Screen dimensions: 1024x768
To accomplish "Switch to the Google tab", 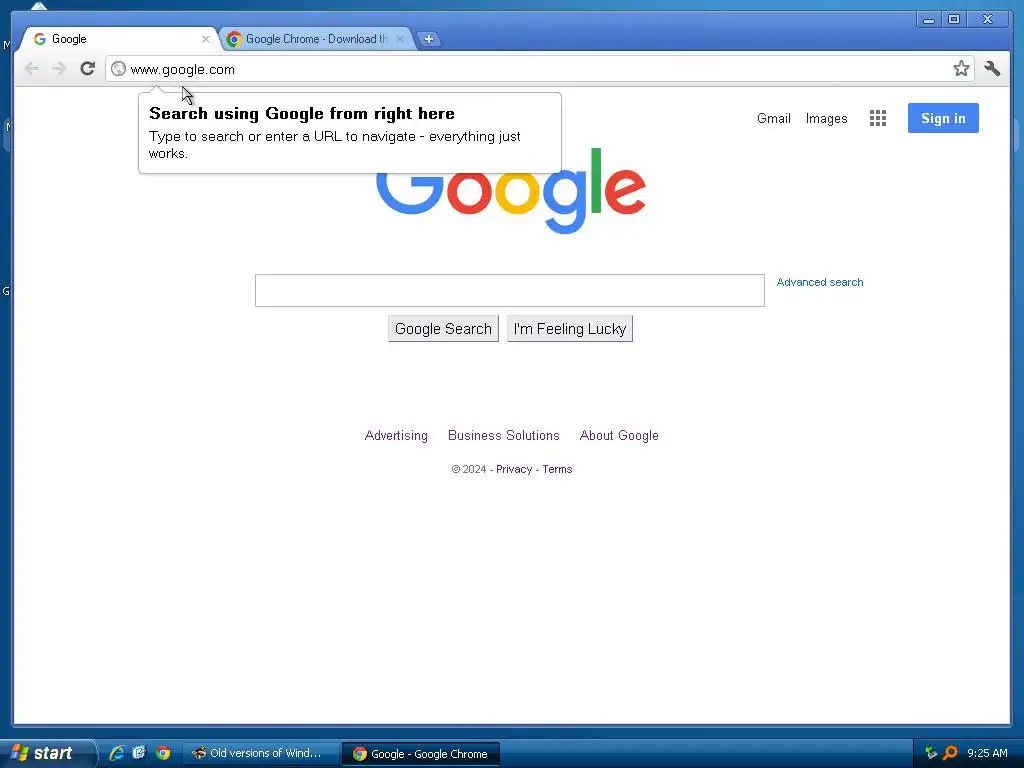I will click(118, 39).
